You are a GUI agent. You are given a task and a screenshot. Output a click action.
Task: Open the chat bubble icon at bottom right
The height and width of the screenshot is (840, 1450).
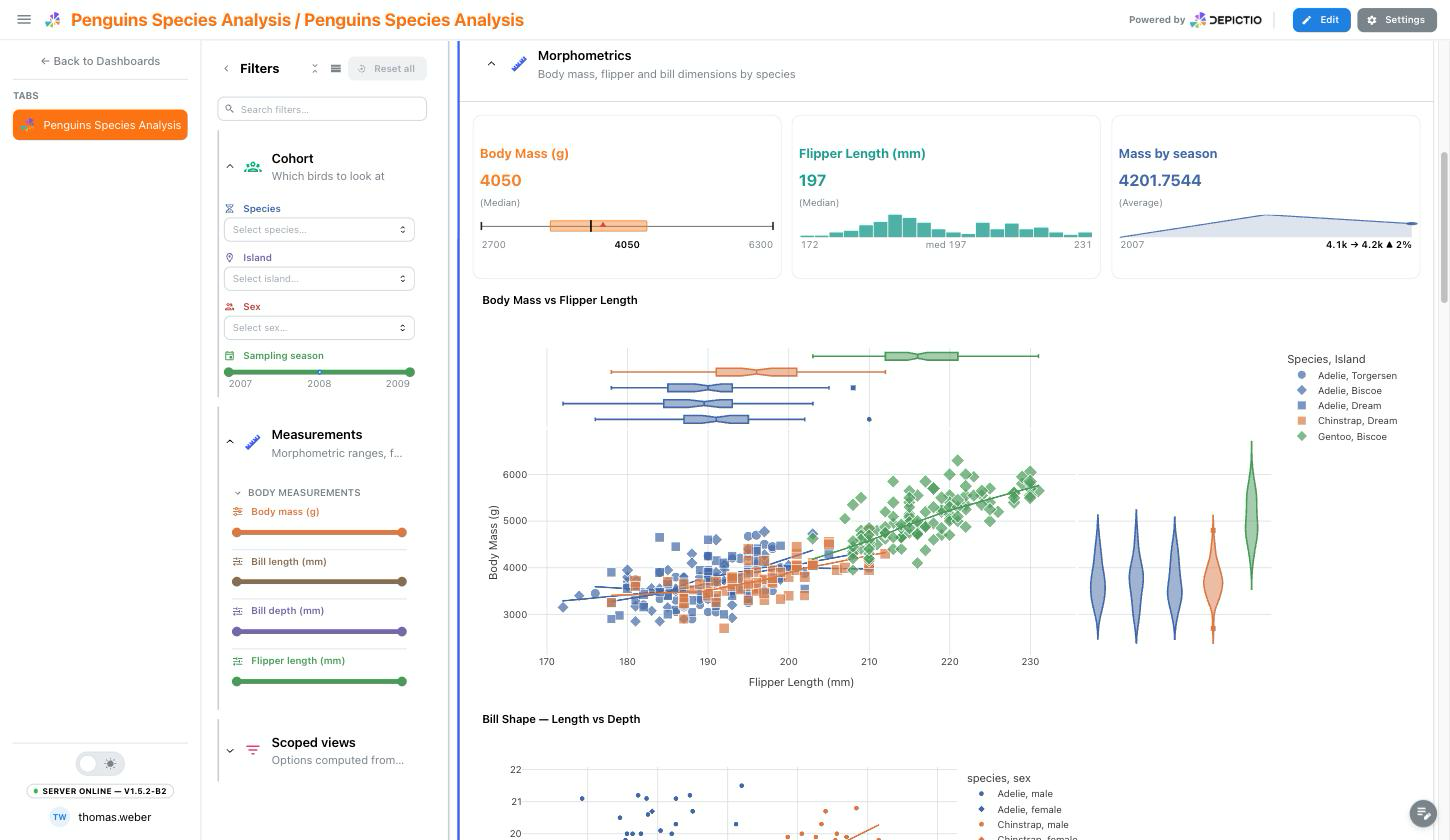1423,813
